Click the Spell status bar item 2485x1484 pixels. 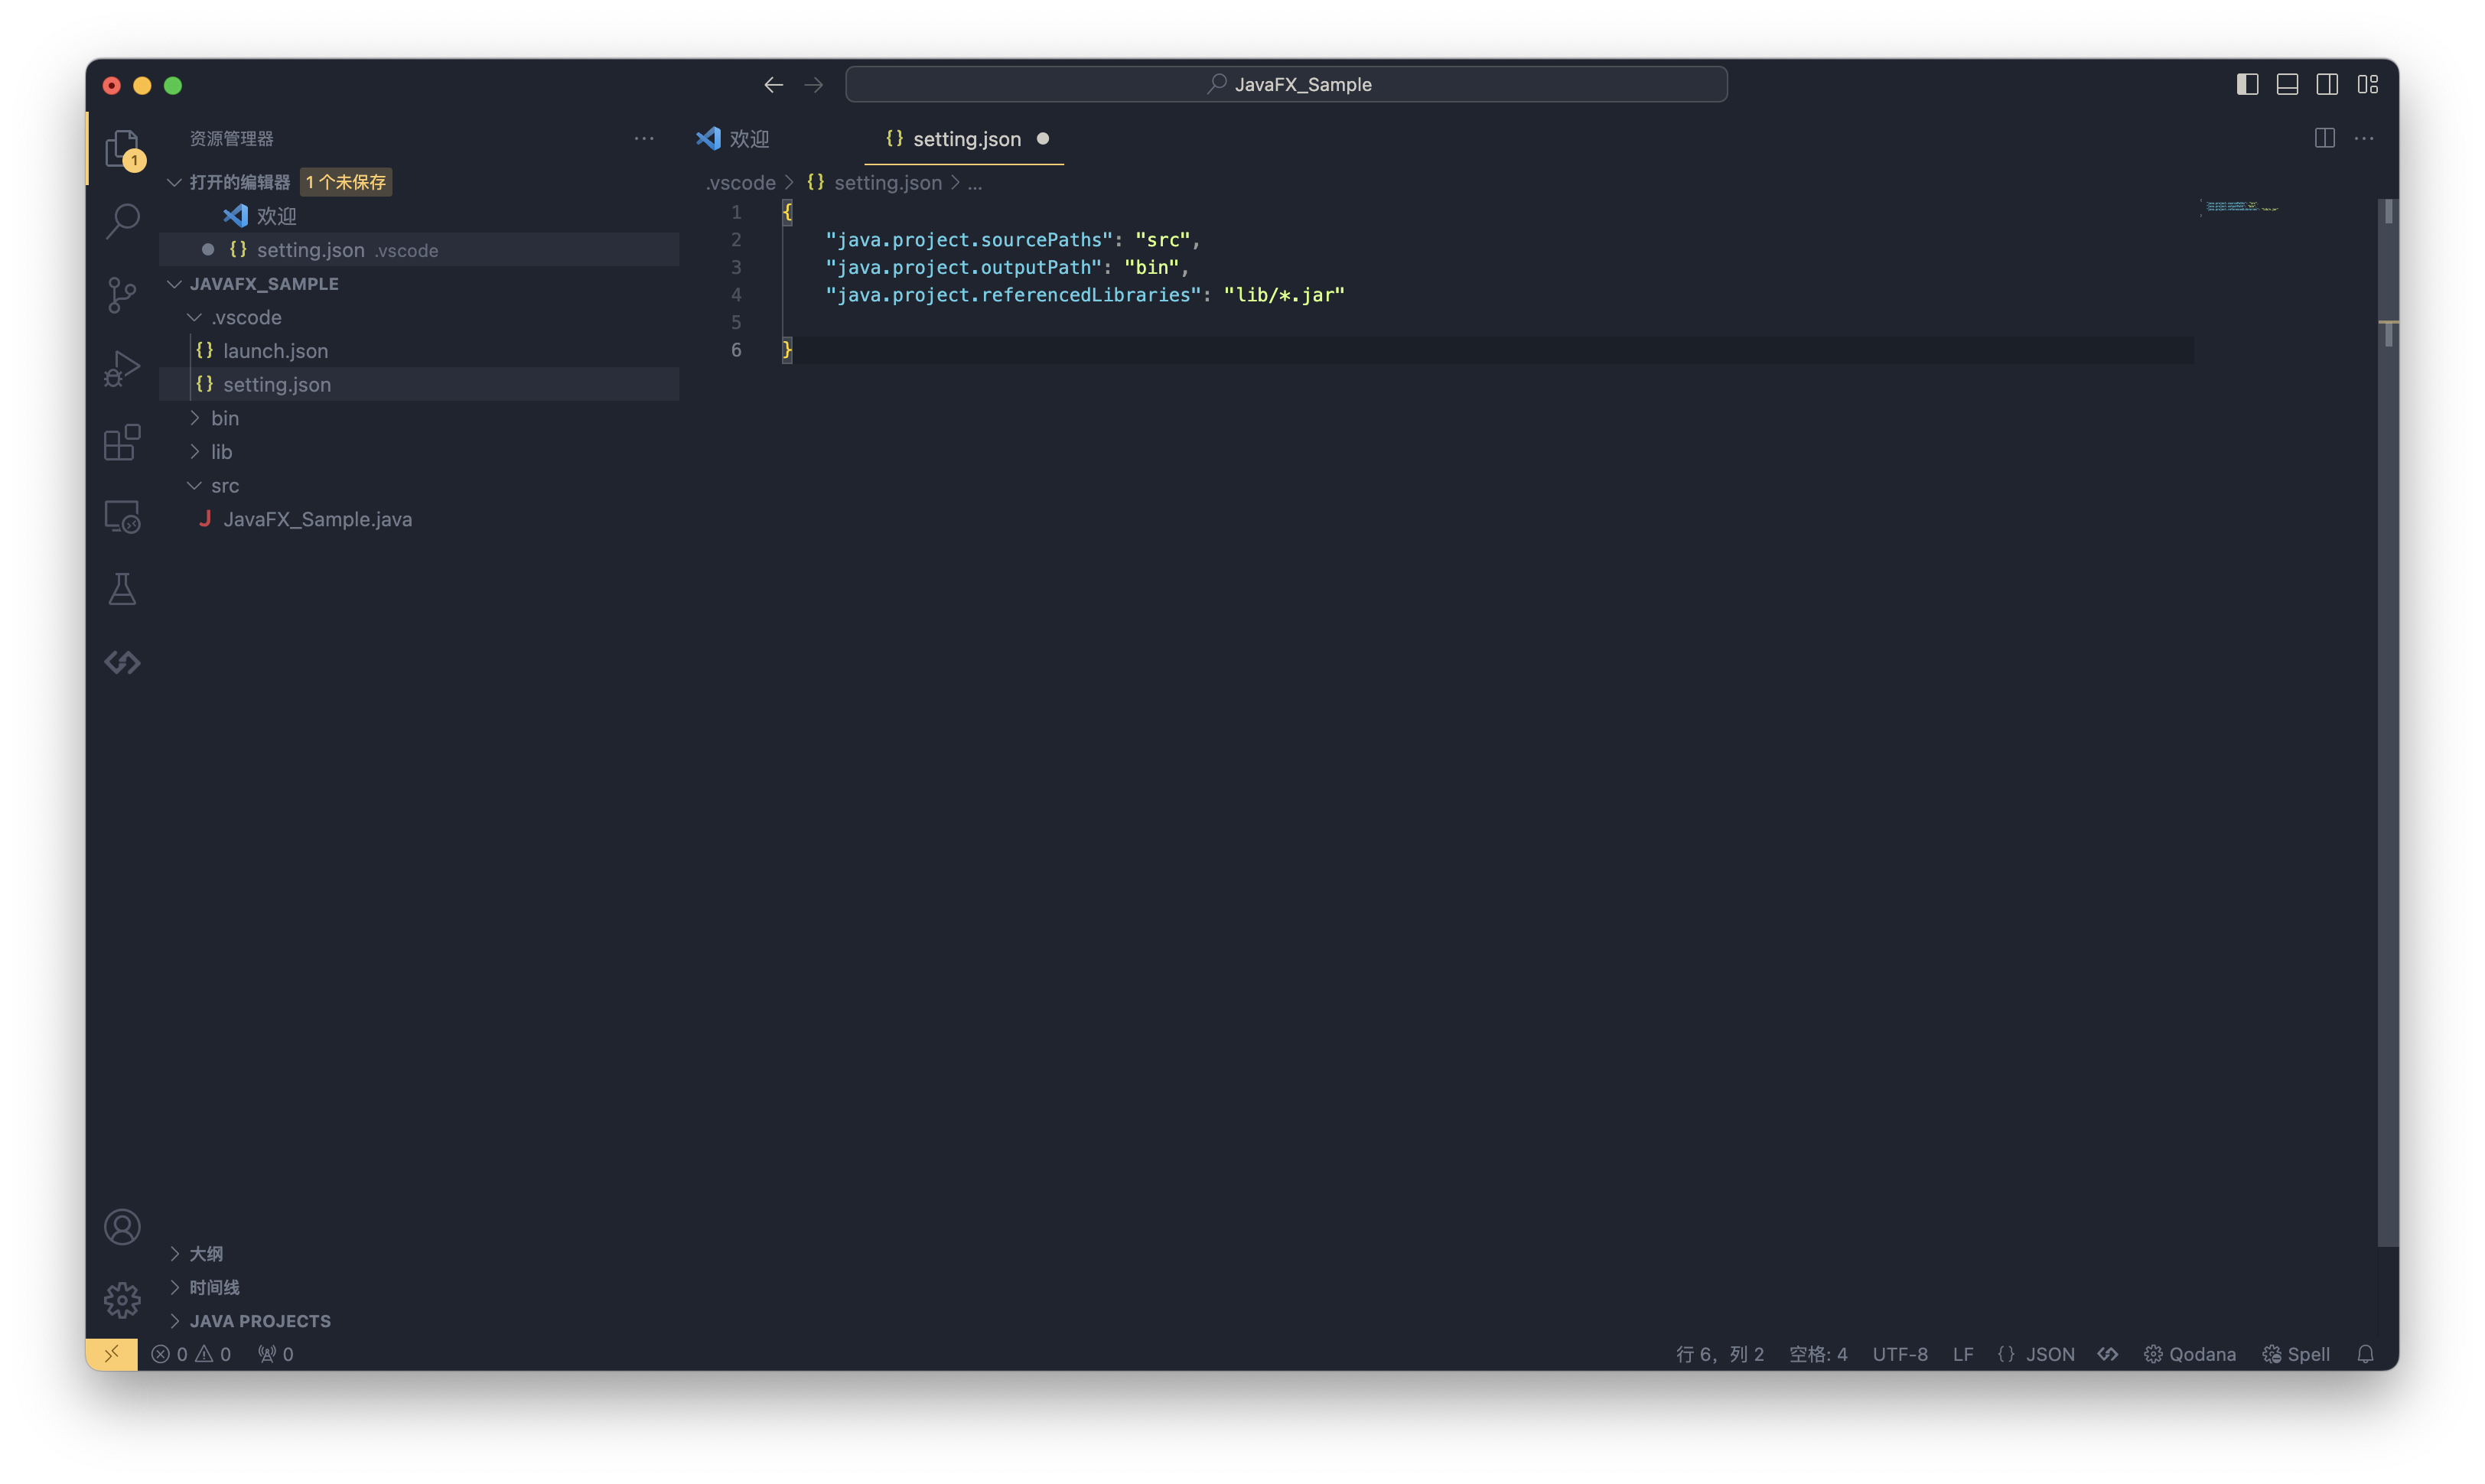coord(2296,1354)
